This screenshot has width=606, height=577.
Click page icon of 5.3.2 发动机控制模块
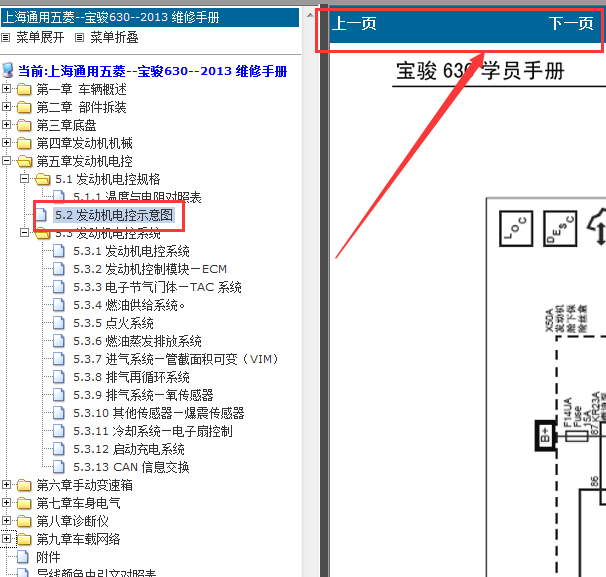(x=59, y=269)
